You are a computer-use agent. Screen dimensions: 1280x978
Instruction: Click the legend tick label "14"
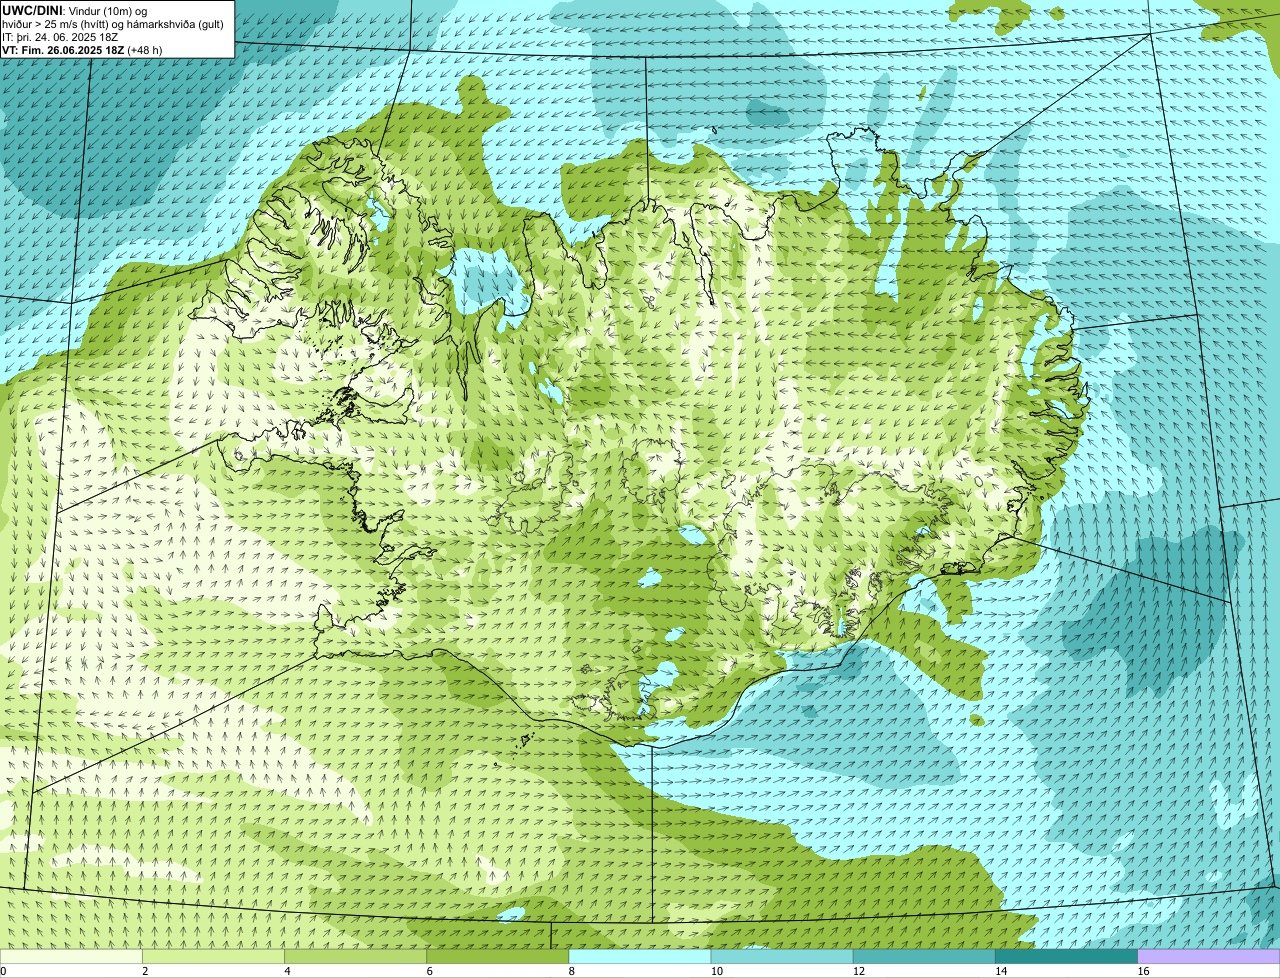[x=1001, y=971]
